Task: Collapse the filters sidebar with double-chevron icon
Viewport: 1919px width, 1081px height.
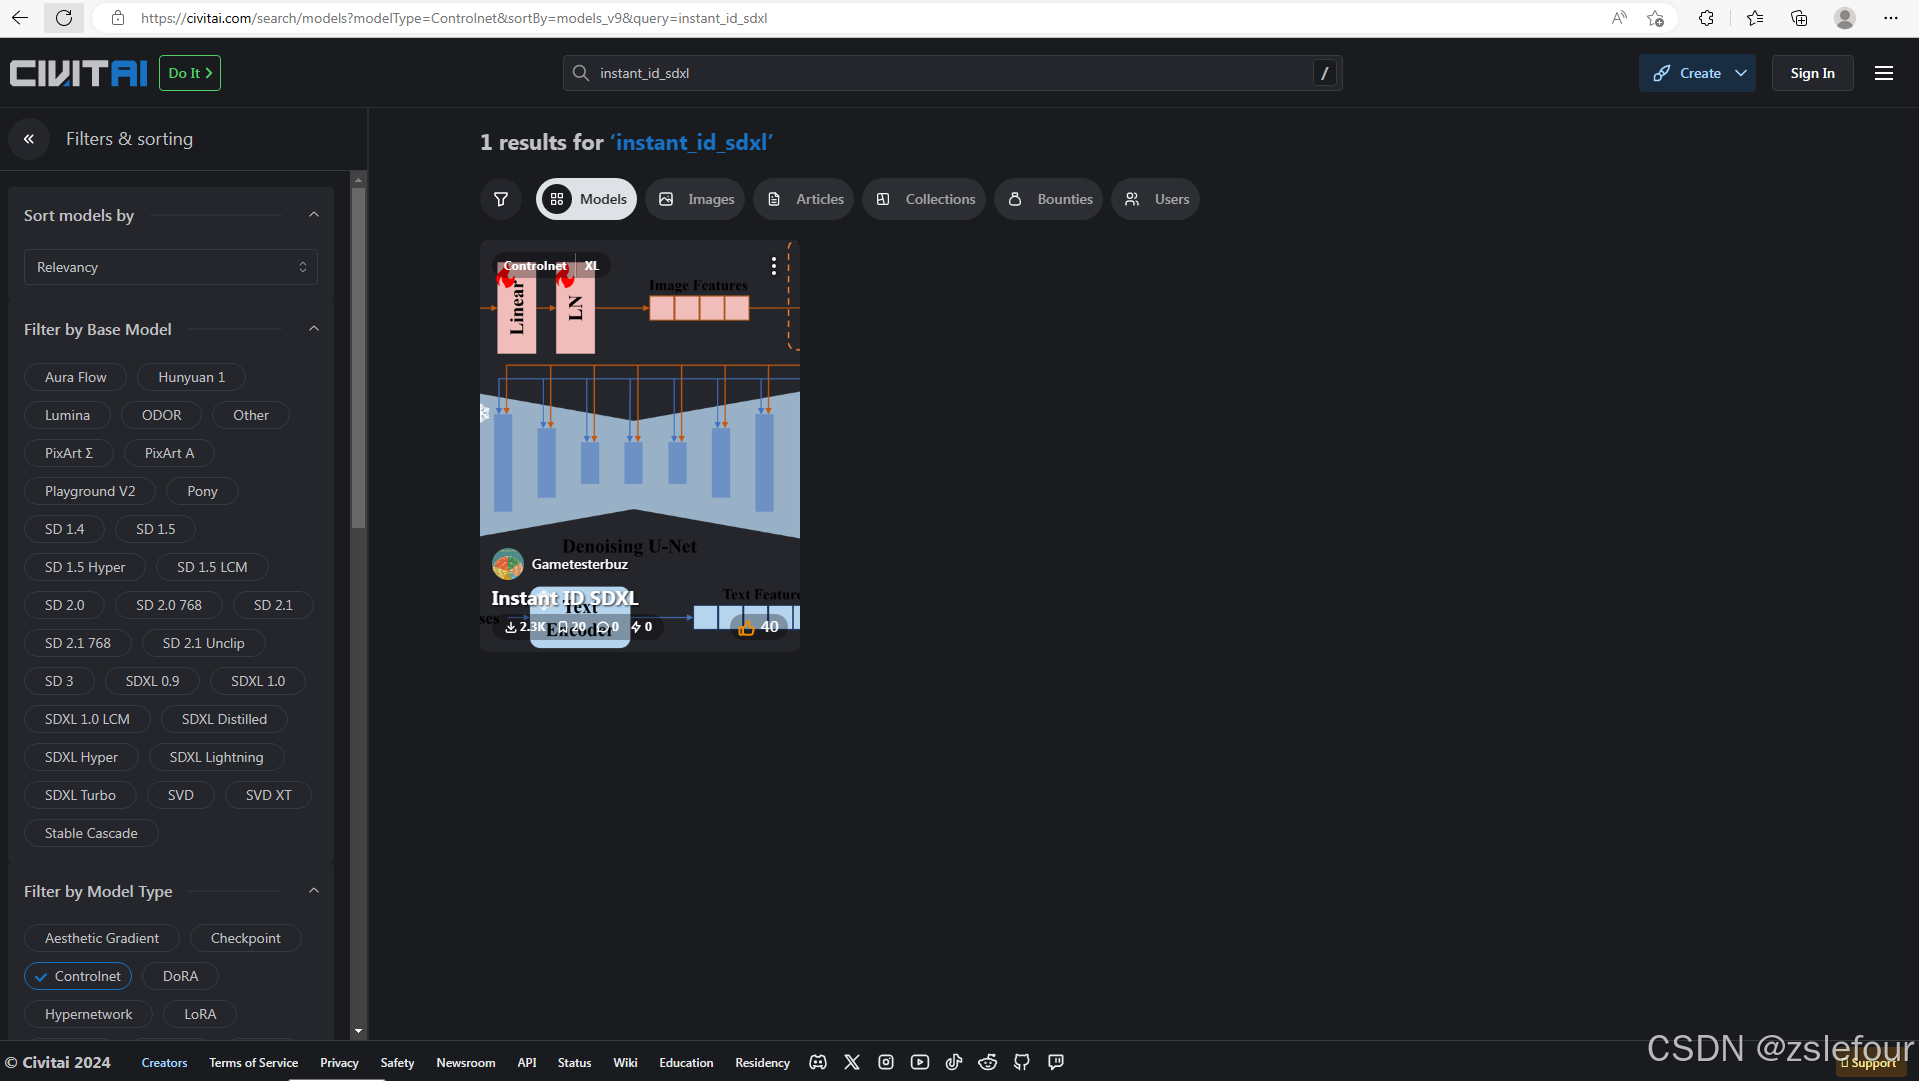Action: (29, 139)
